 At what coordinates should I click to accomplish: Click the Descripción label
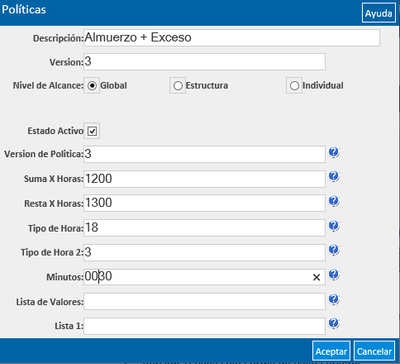click(x=58, y=38)
